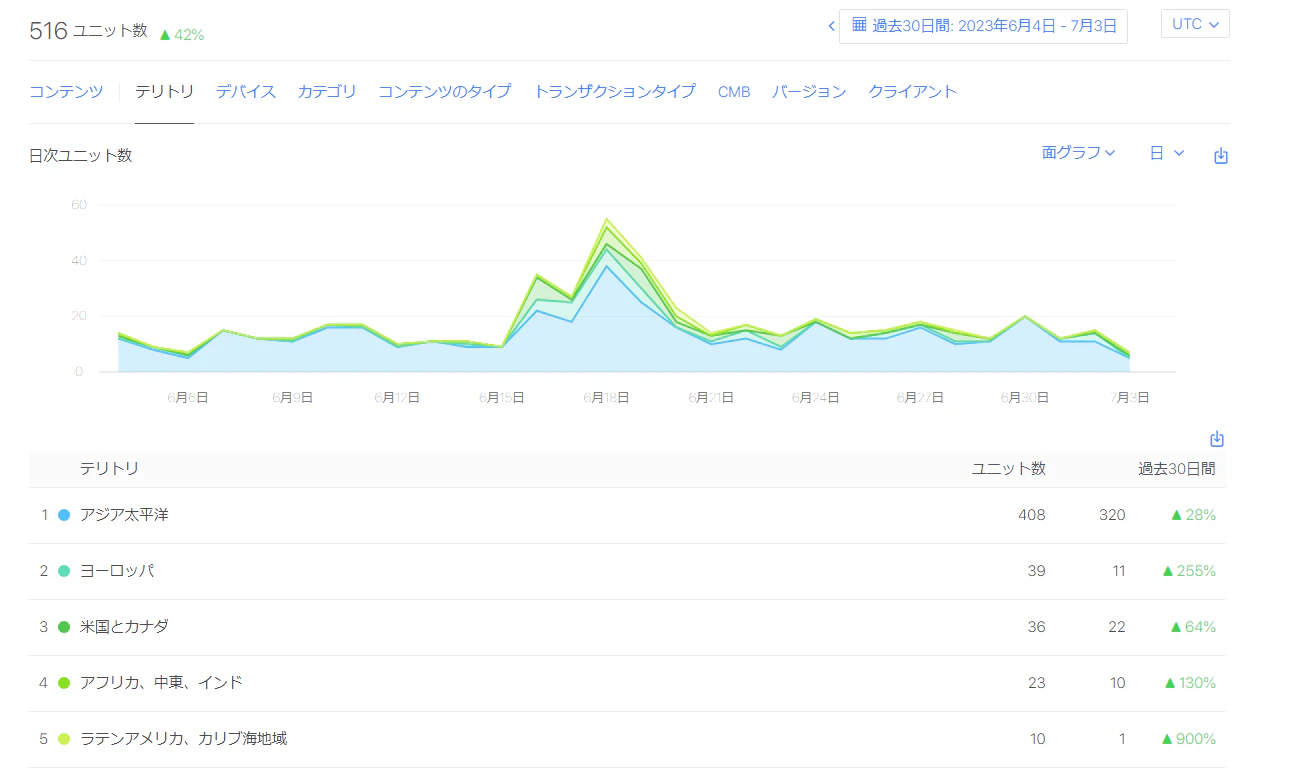
Task: Click the 900% change value
Action: (x=1189, y=739)
